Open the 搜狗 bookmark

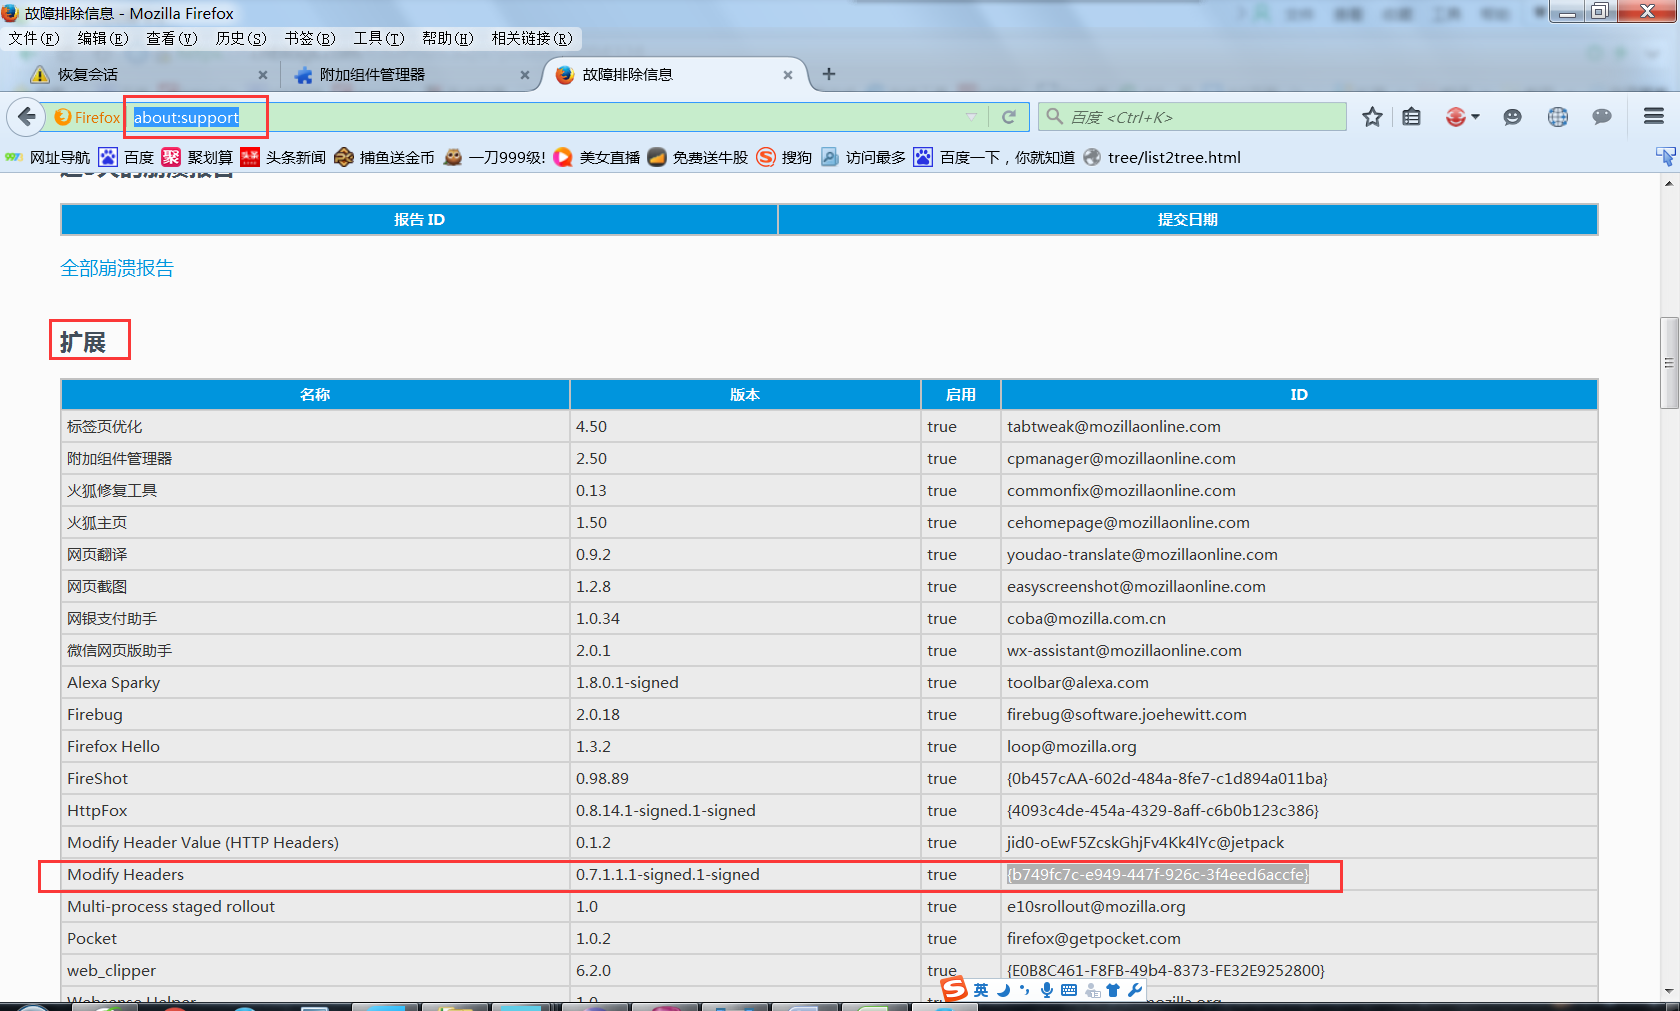click(x=784, y=157)
